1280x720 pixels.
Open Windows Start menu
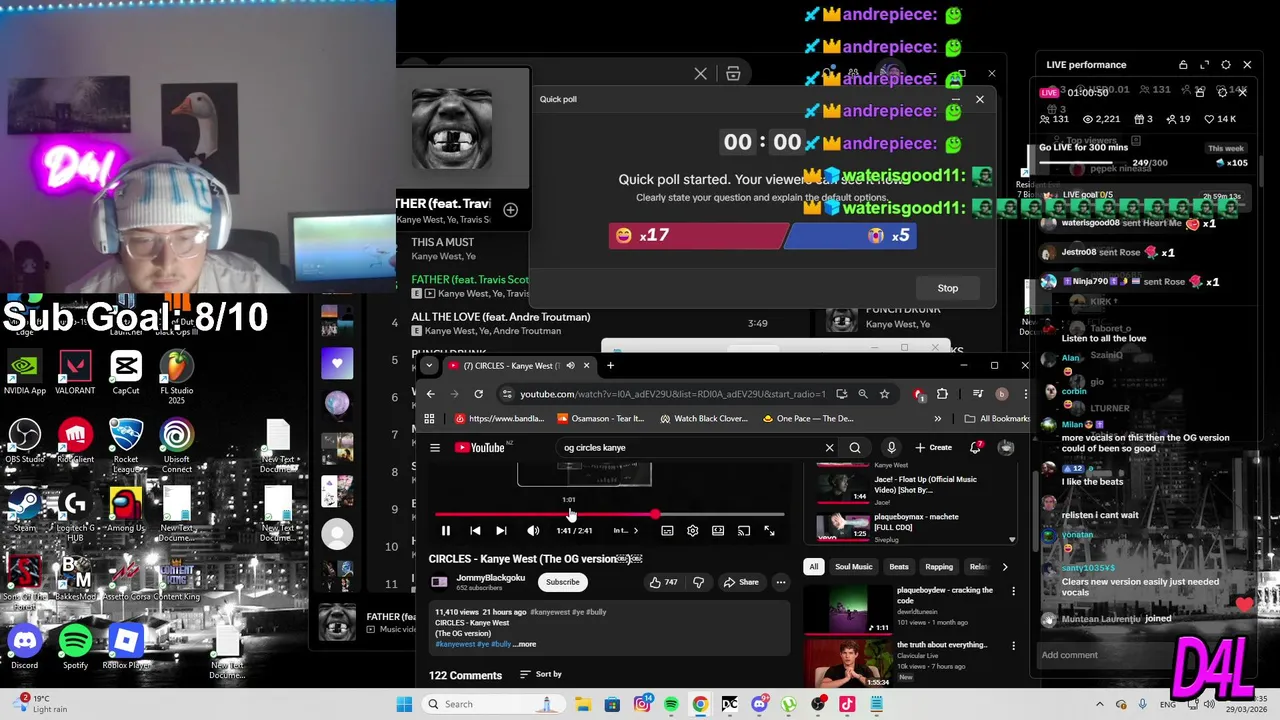tap(404, 704)
